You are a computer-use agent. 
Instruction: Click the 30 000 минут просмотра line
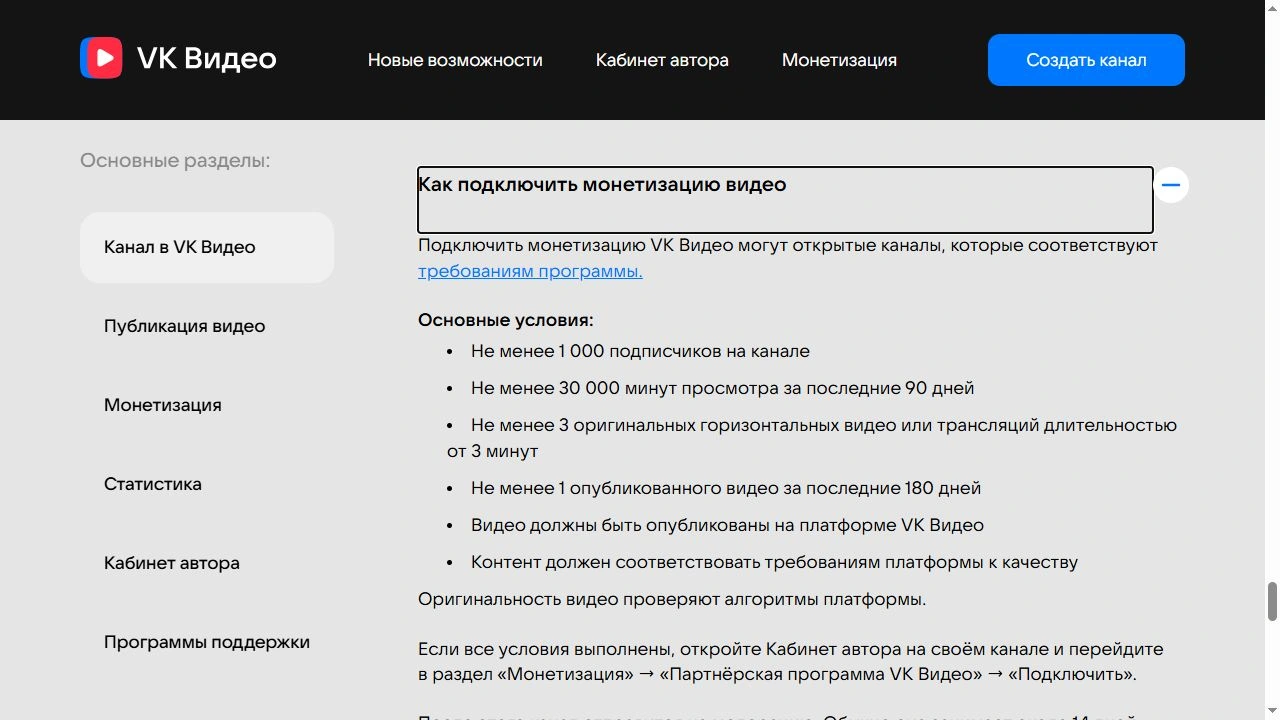coord(722,388)
